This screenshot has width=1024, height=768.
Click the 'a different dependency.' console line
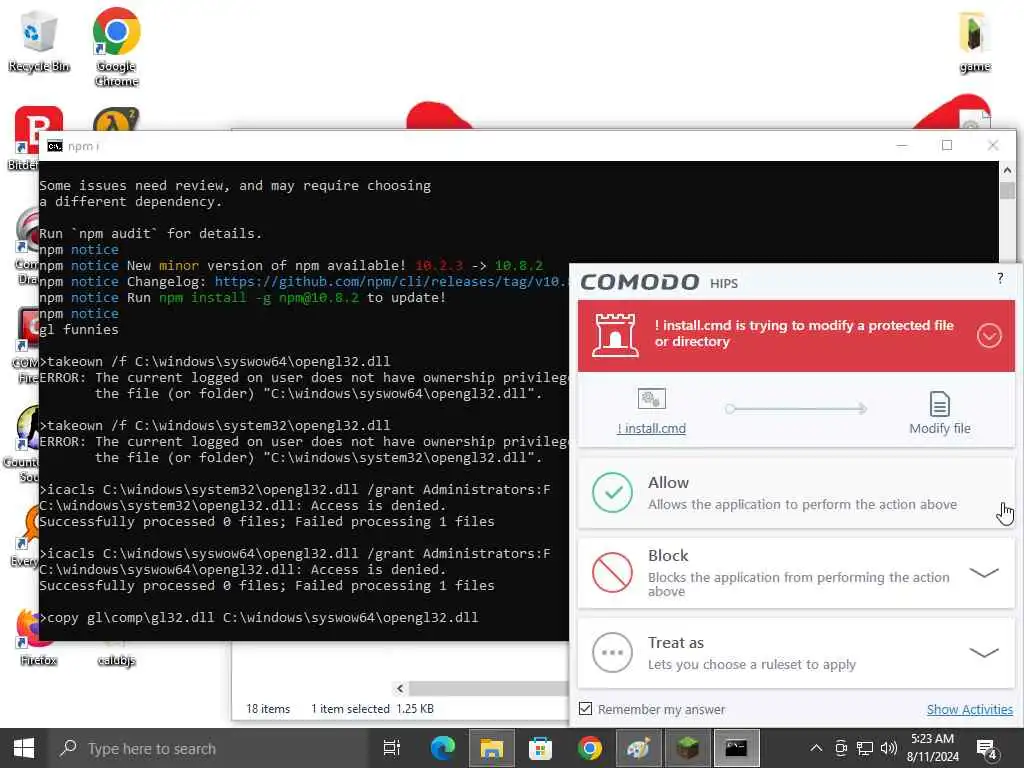tap(131, 202)
